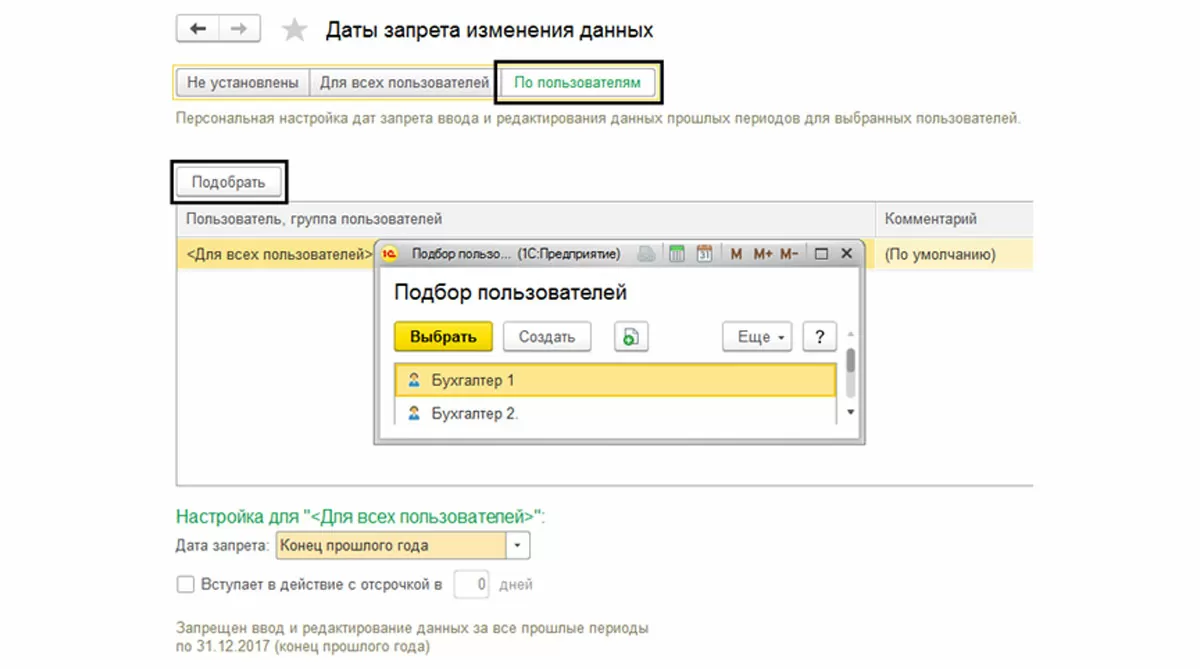Click the M- memory subtract button

789,254
